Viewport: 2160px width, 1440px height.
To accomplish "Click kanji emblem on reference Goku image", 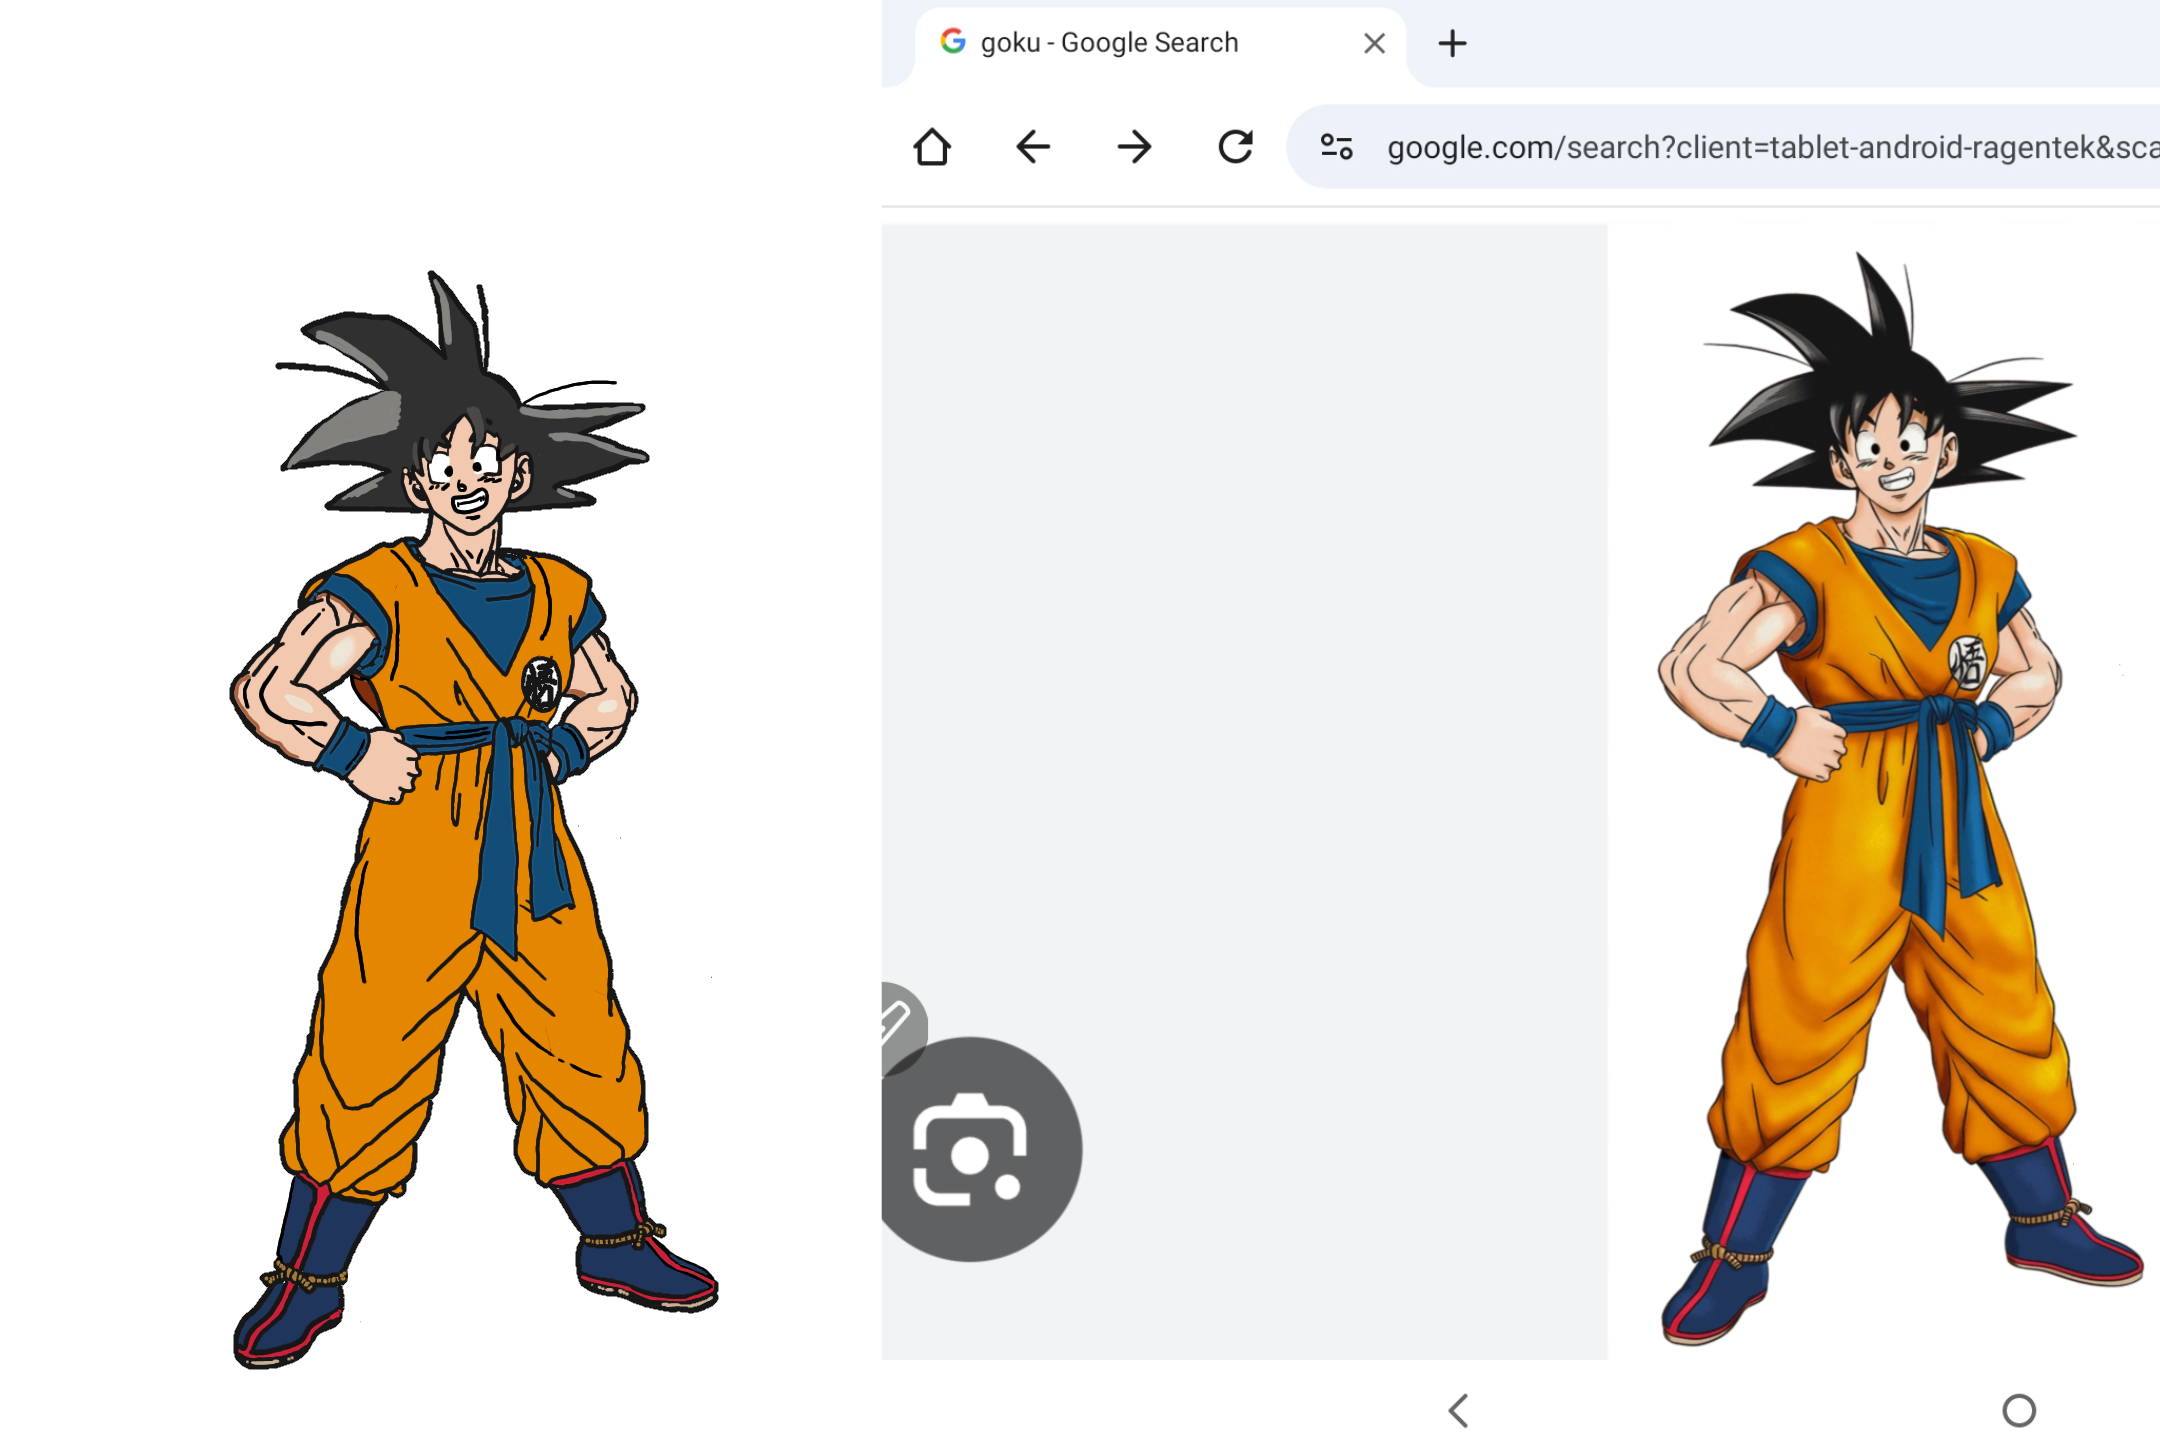I will tap(1967, 662).
